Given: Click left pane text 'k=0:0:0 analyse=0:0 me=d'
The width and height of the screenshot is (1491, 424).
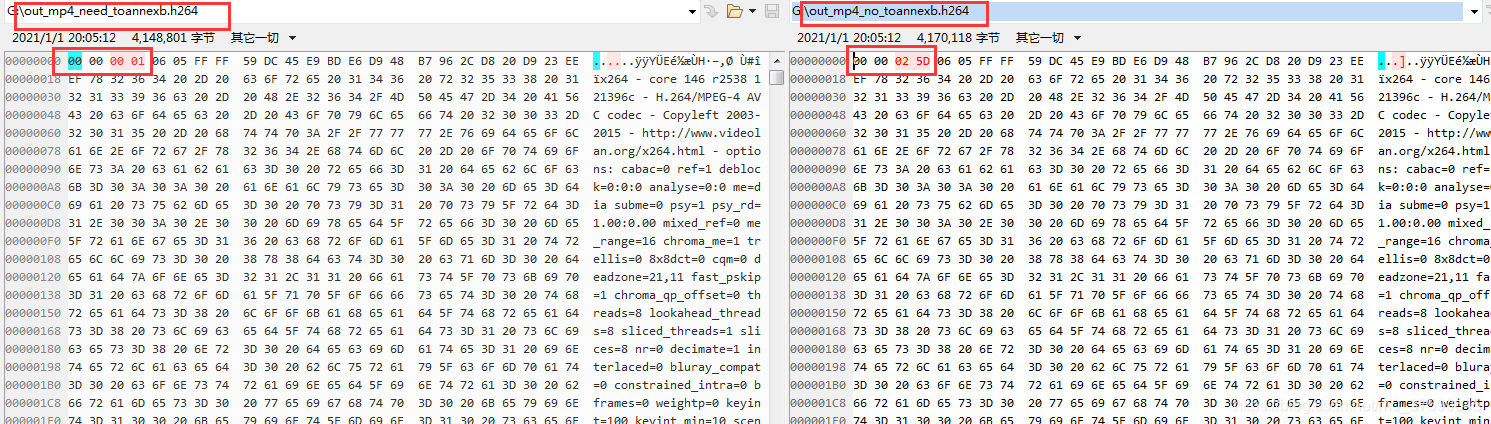Looking at the screenshot, I should coord(677,187).
